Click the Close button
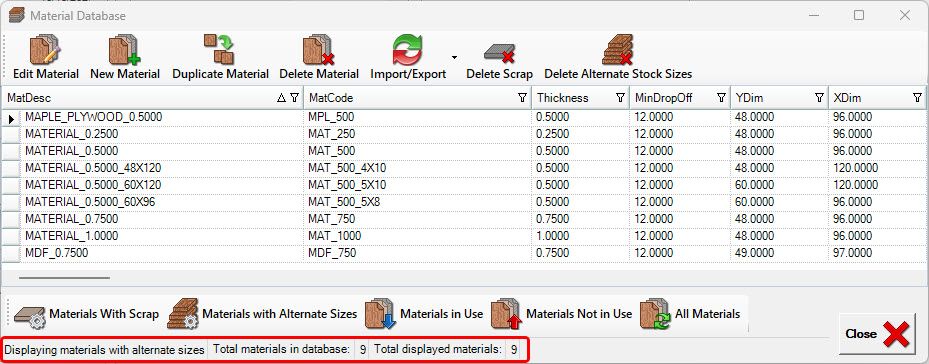Image resolution: width=929 pixels, height=364 pixels. [x=877, y=334]
